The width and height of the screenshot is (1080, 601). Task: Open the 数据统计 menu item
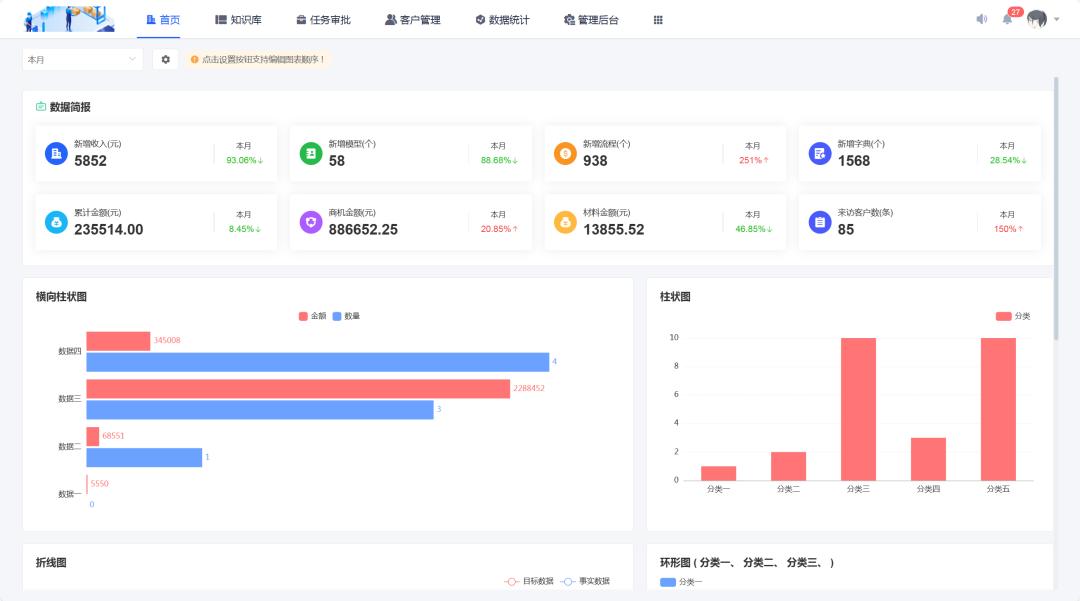coord(502,18)
